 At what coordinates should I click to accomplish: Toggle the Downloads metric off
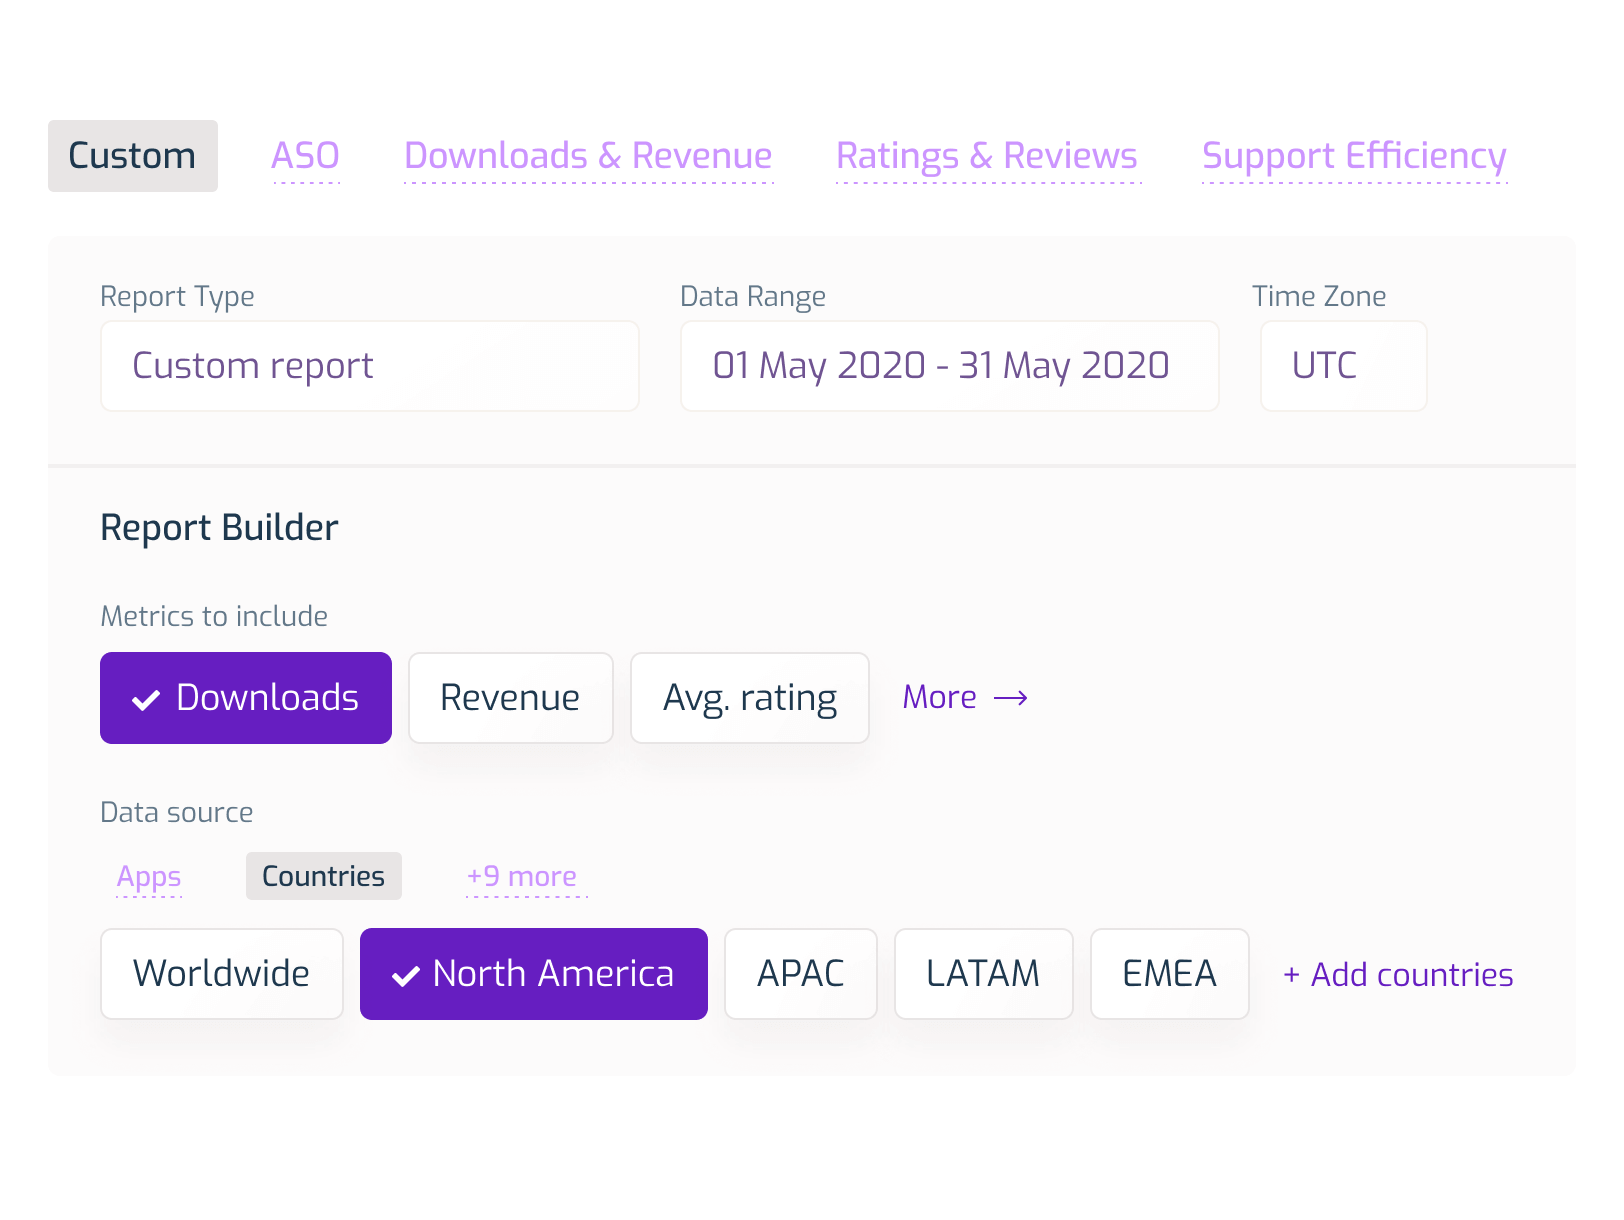(x=245, y=697)
